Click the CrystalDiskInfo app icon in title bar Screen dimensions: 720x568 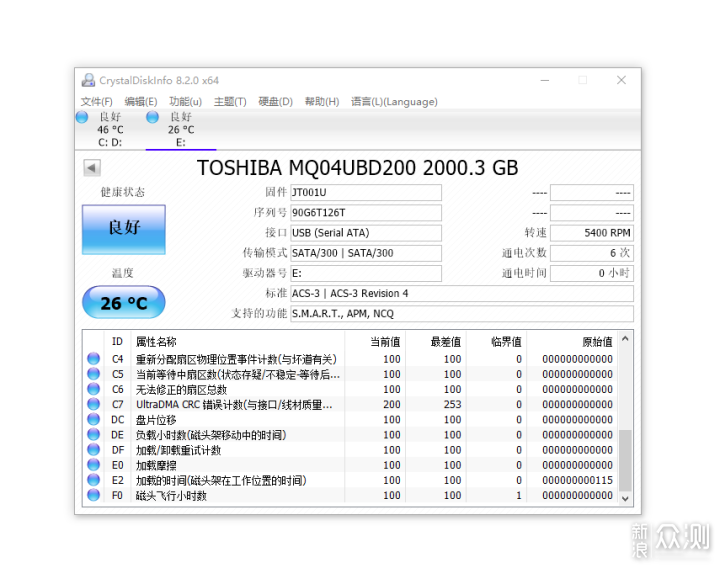coord(88,80)
